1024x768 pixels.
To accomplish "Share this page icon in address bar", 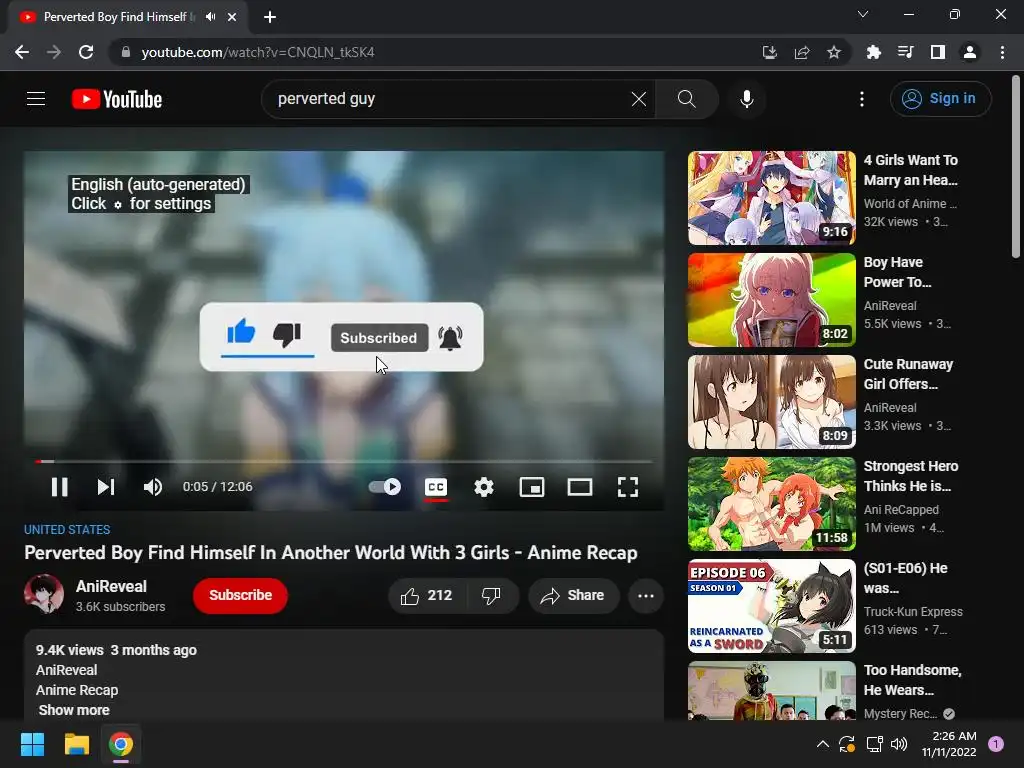I will (x=802, y=52).
